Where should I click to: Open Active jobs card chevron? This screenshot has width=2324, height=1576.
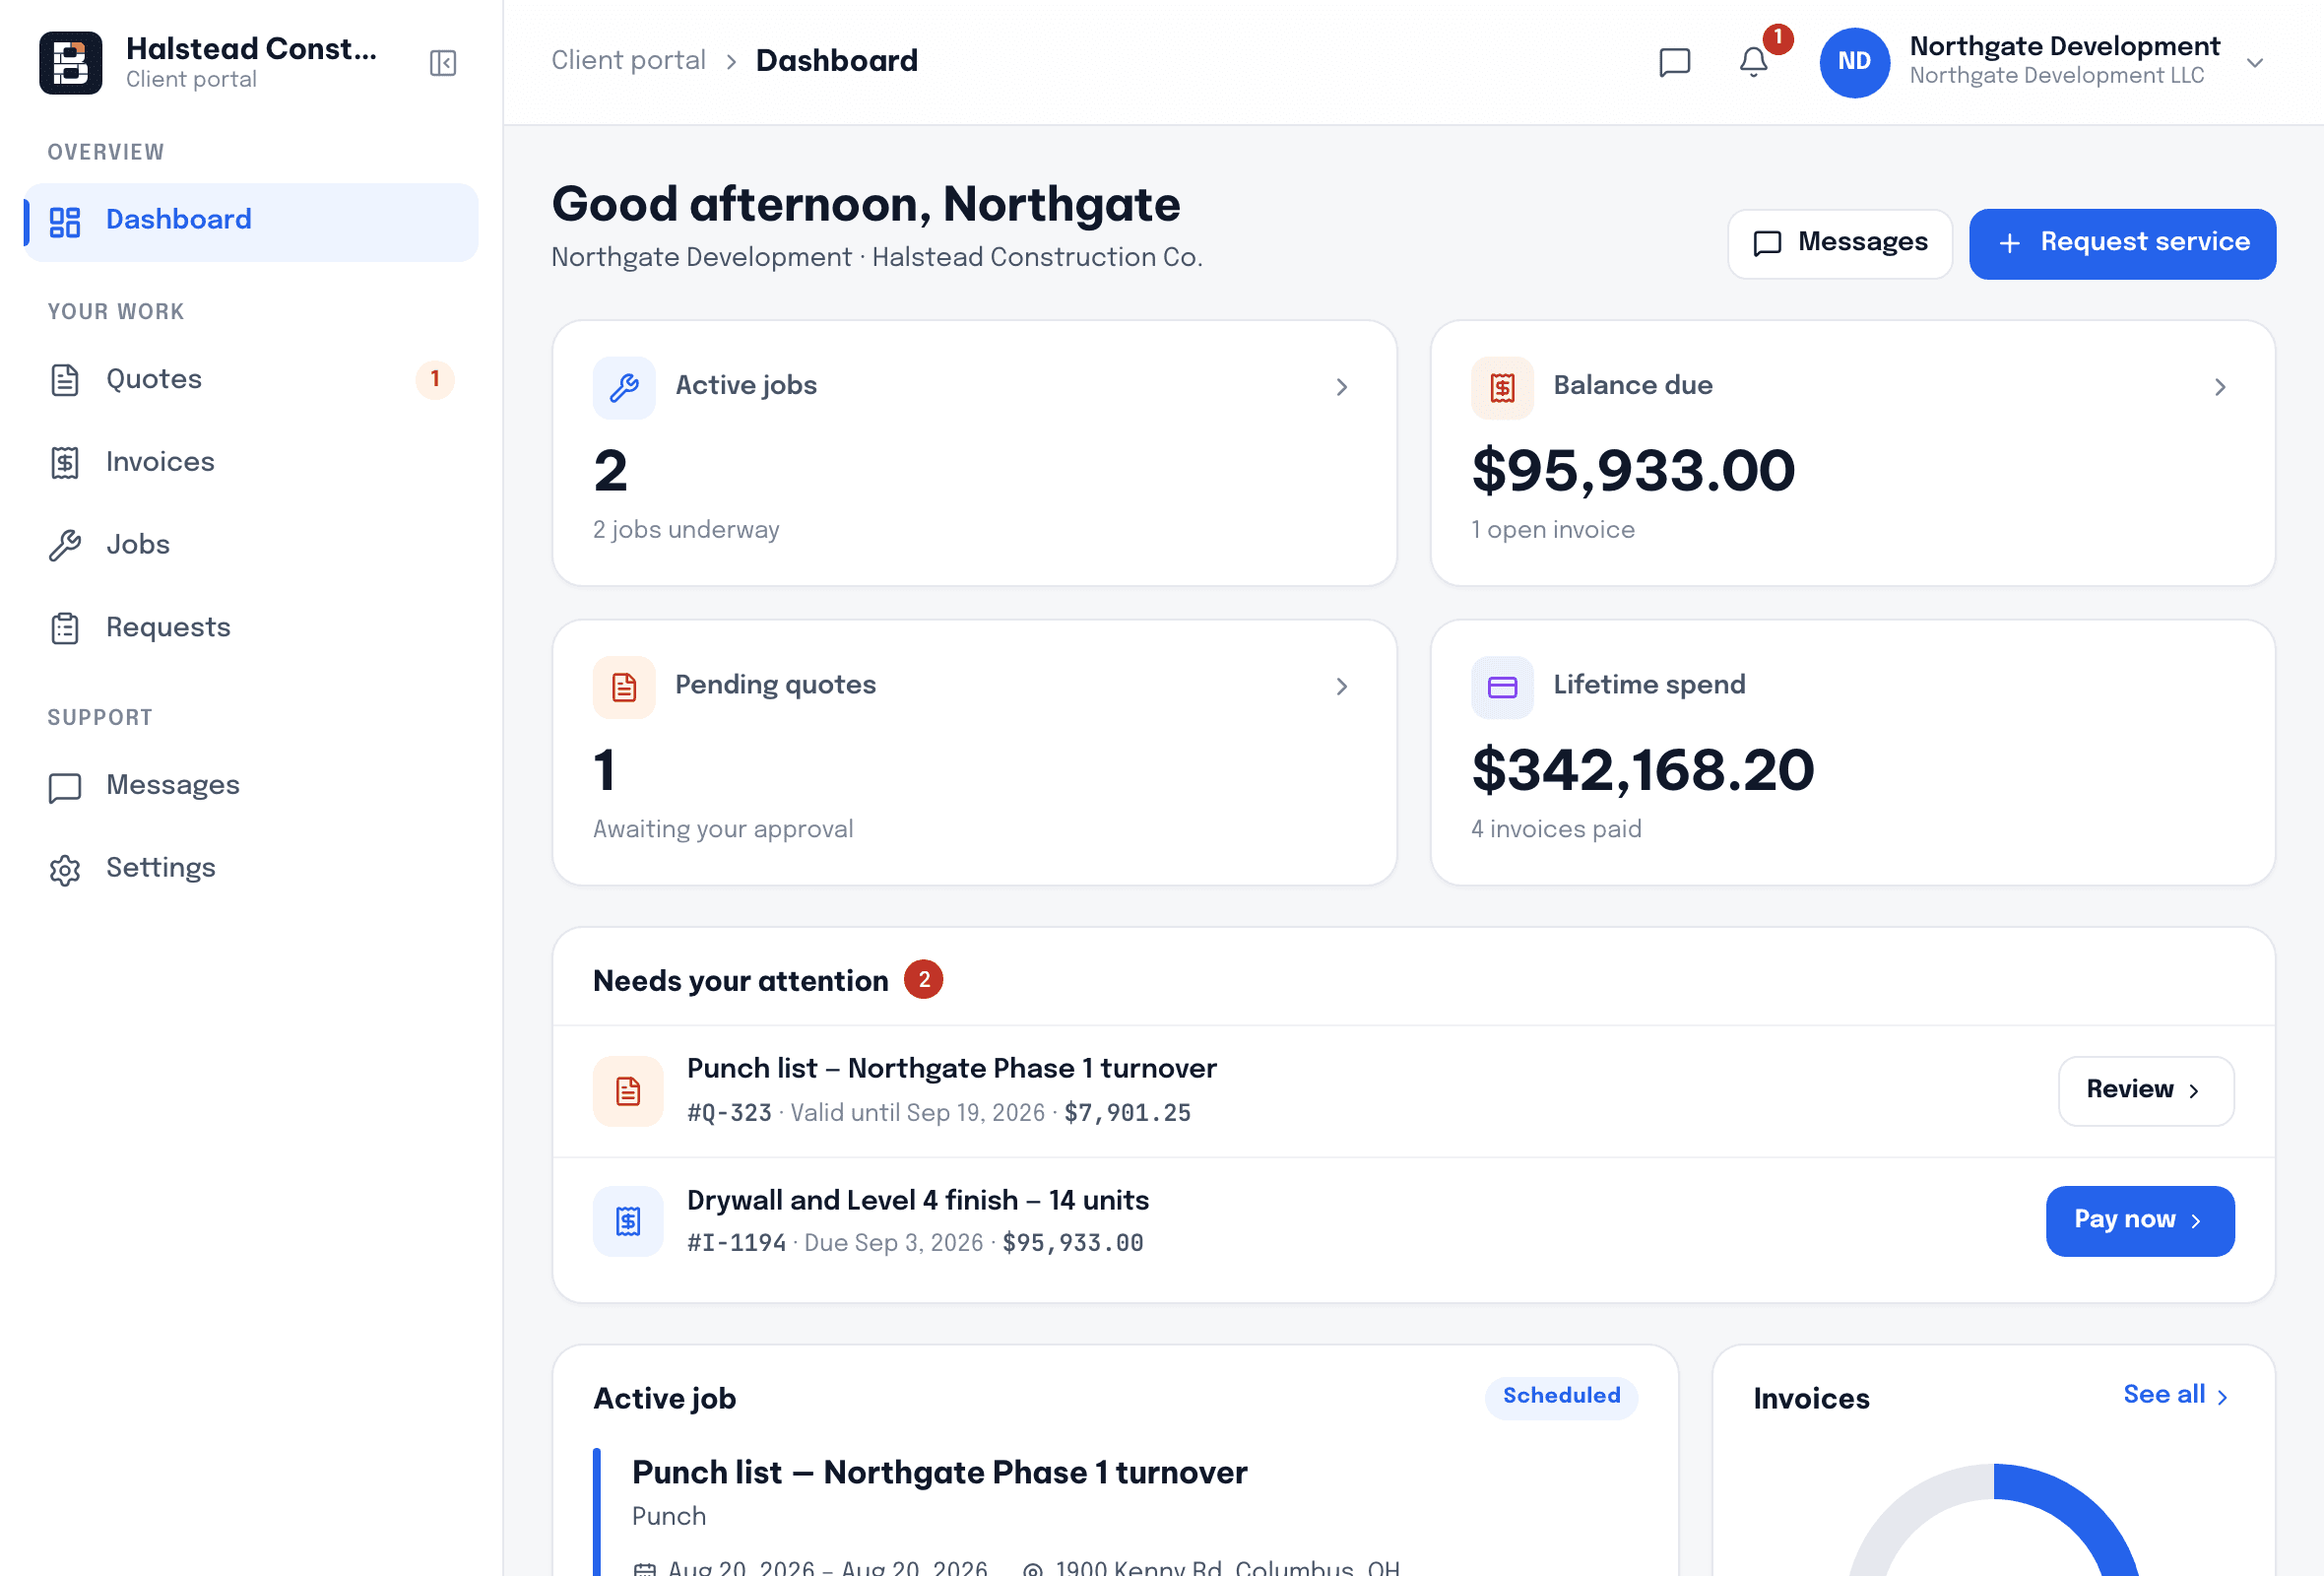pos(1342,387)
